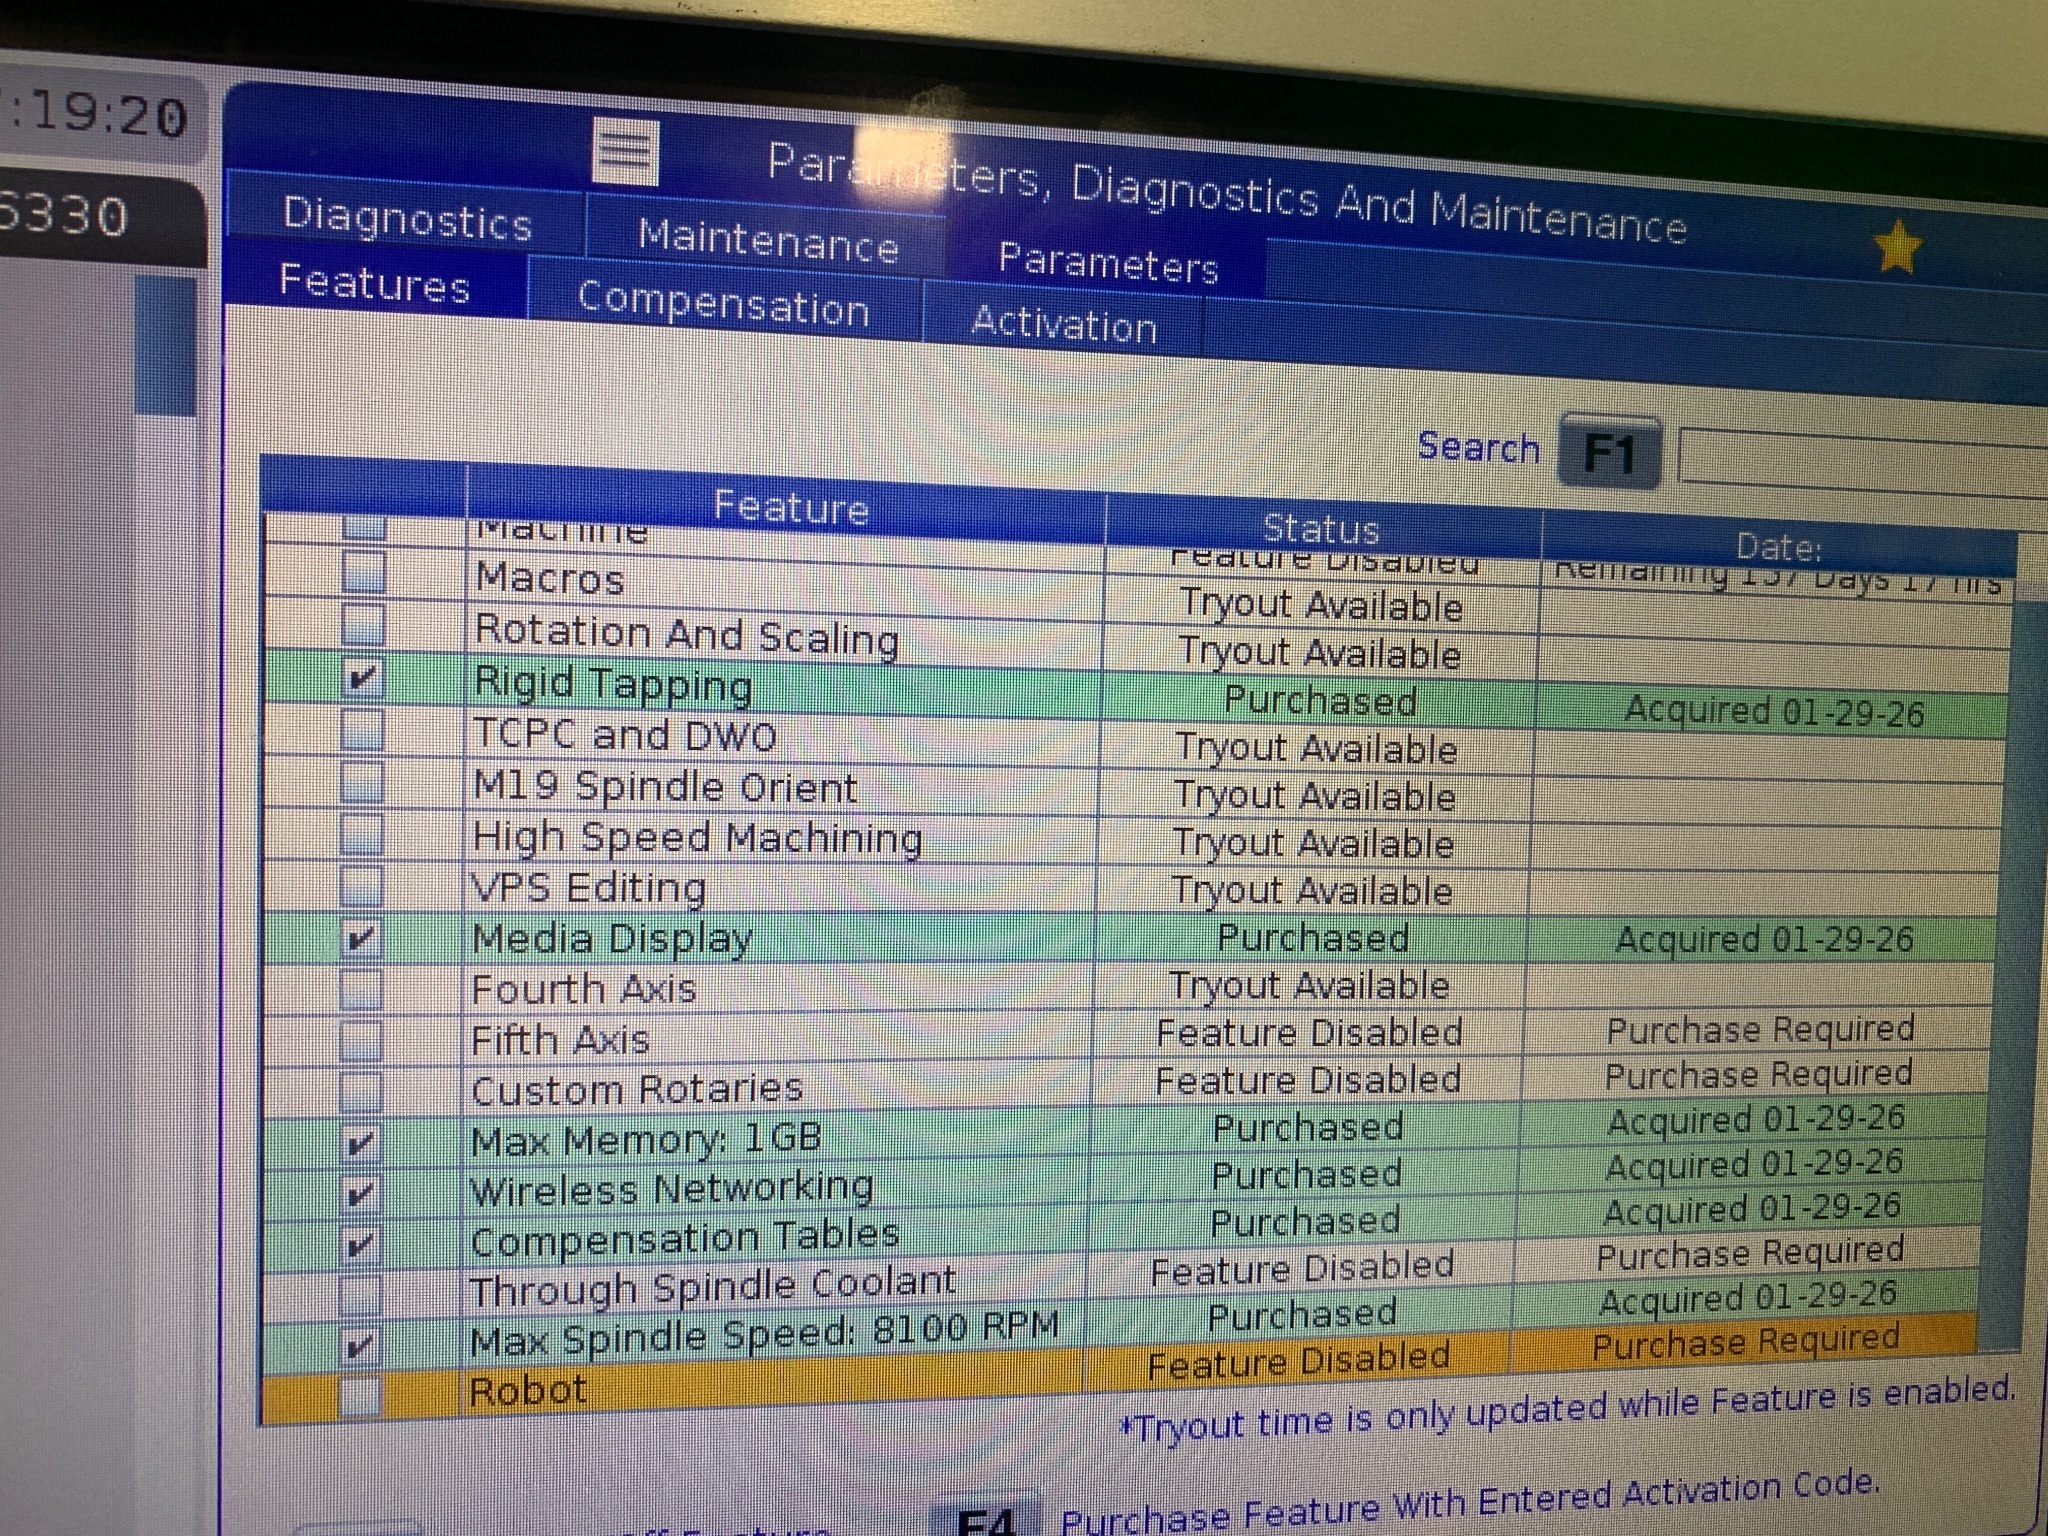Viewport: 2048px width, 1536px height.
Task: Switch to the Diagnostics tab
Action: tap(406, 219)
